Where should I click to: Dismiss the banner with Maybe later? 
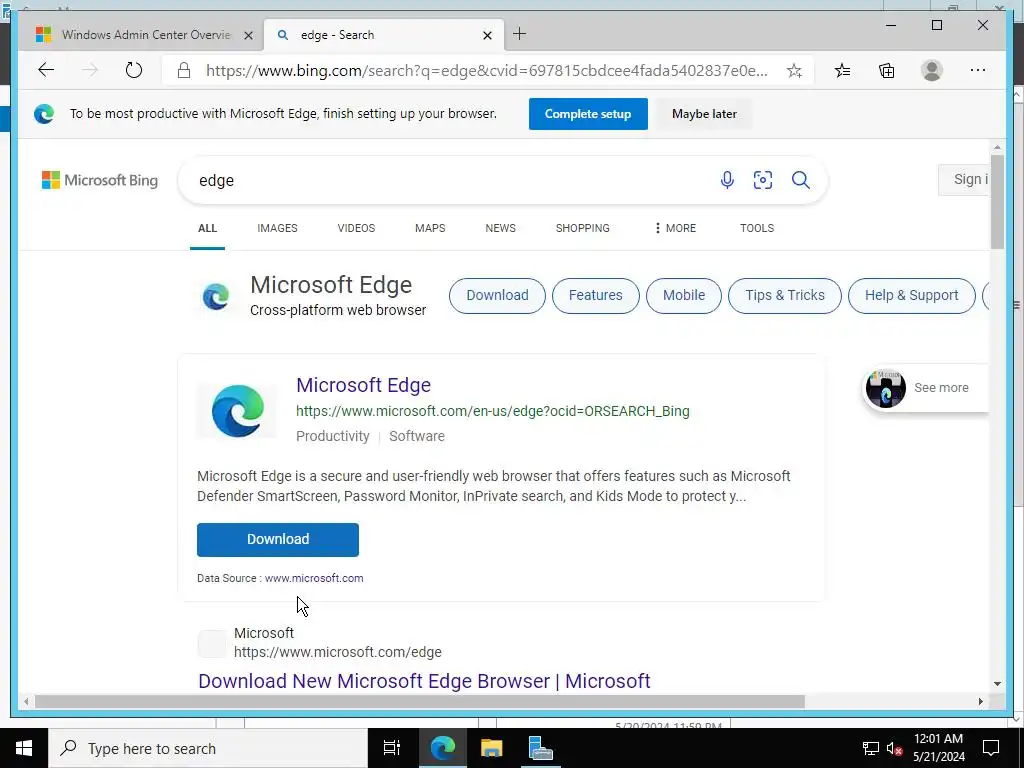[704, 114]
